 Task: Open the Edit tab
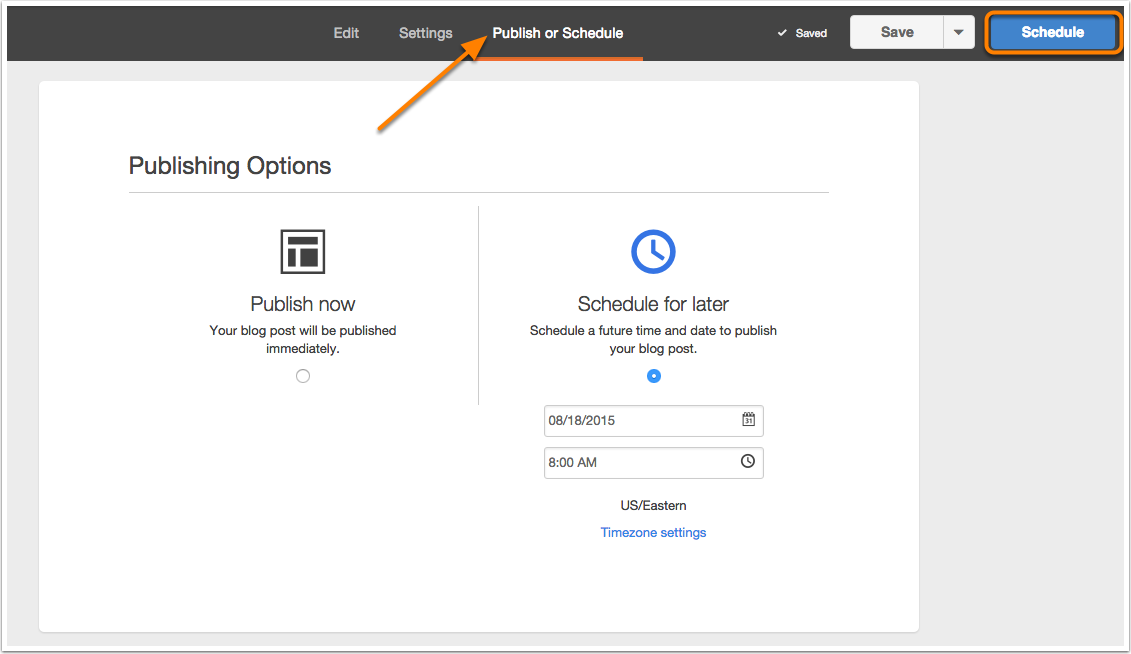pos(346,33)
